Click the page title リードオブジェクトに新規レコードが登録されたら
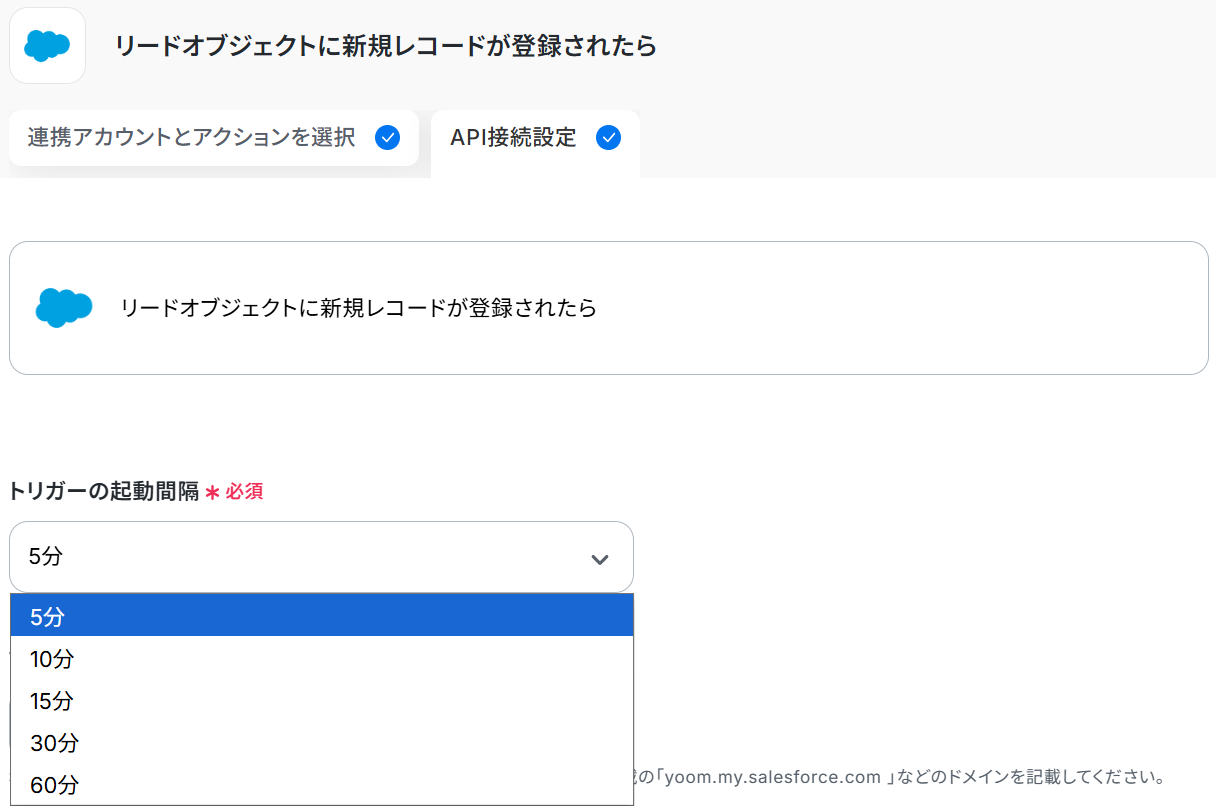This screenshot has height=809, width=1216. [385, 46]
